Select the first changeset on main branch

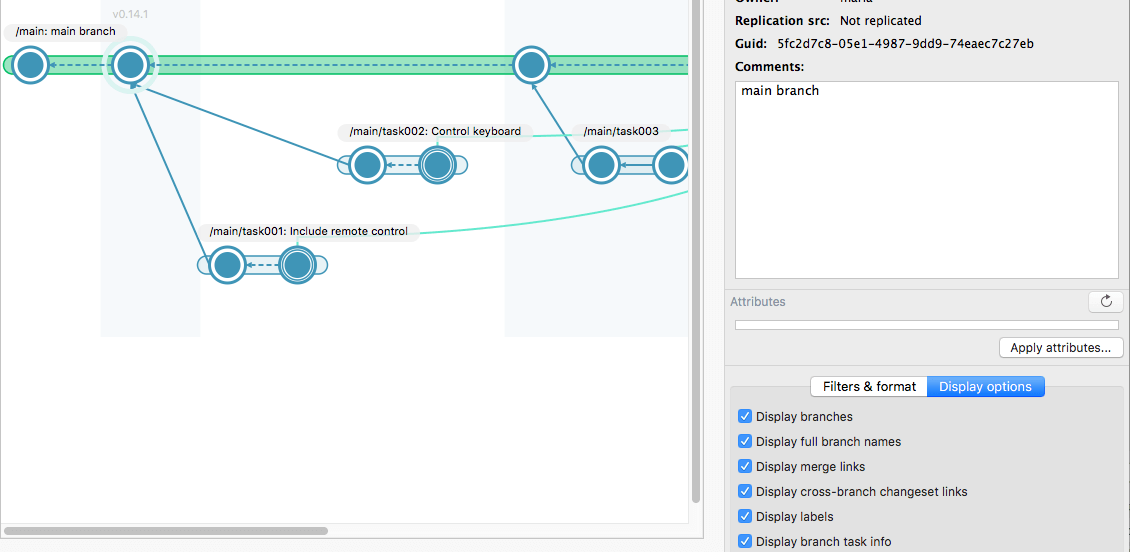point(31,65)
